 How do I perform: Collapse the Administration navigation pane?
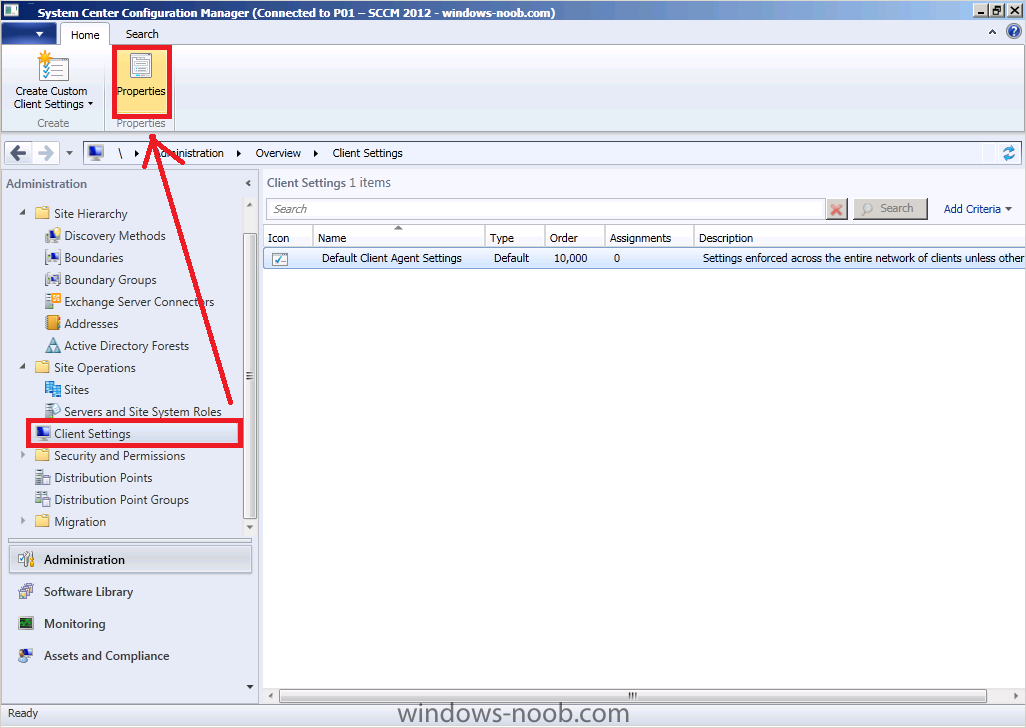pyautogui.click(x=248, y=184)
